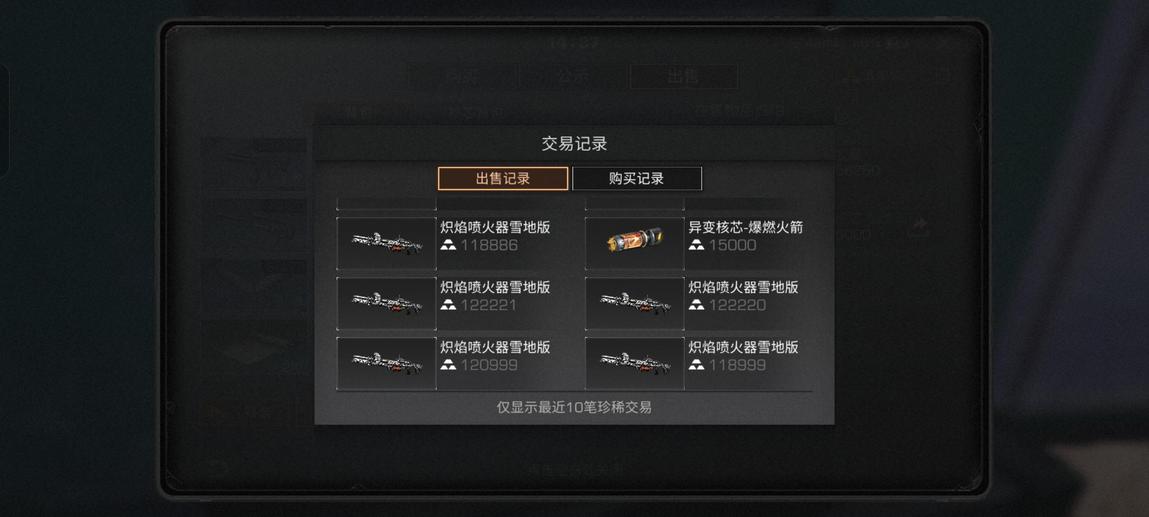The image size is (1149, 517).
Task: Click the 15000 price value
Action: 732,245
